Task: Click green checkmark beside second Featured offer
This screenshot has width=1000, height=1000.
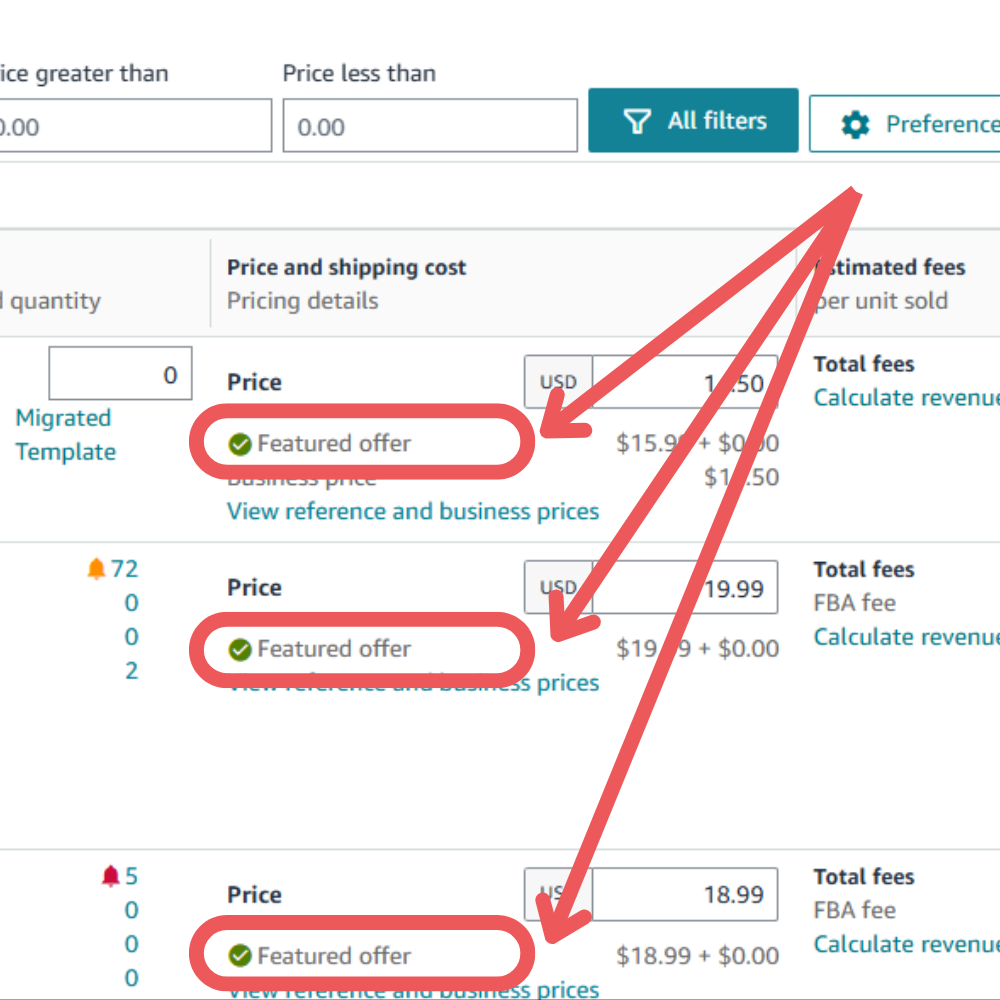Action: 240,650
